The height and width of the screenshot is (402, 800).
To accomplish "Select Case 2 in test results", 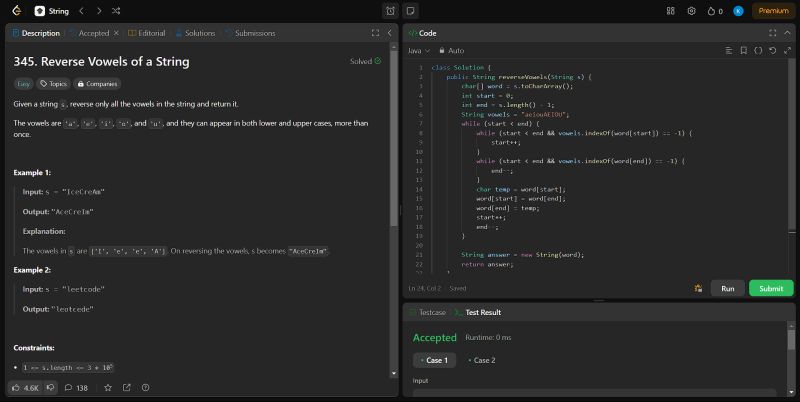I will click(x=482, y=360).
